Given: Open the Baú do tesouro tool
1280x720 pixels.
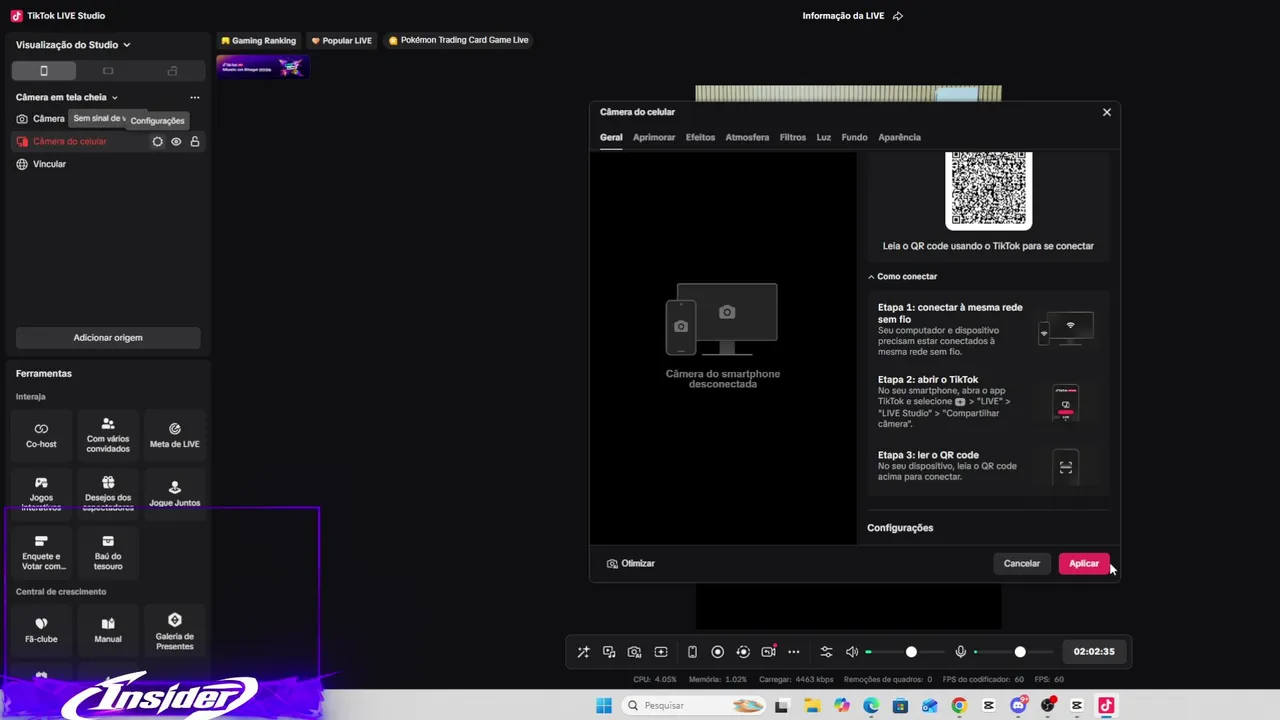Looking at the screenshot, I should 108,552.
